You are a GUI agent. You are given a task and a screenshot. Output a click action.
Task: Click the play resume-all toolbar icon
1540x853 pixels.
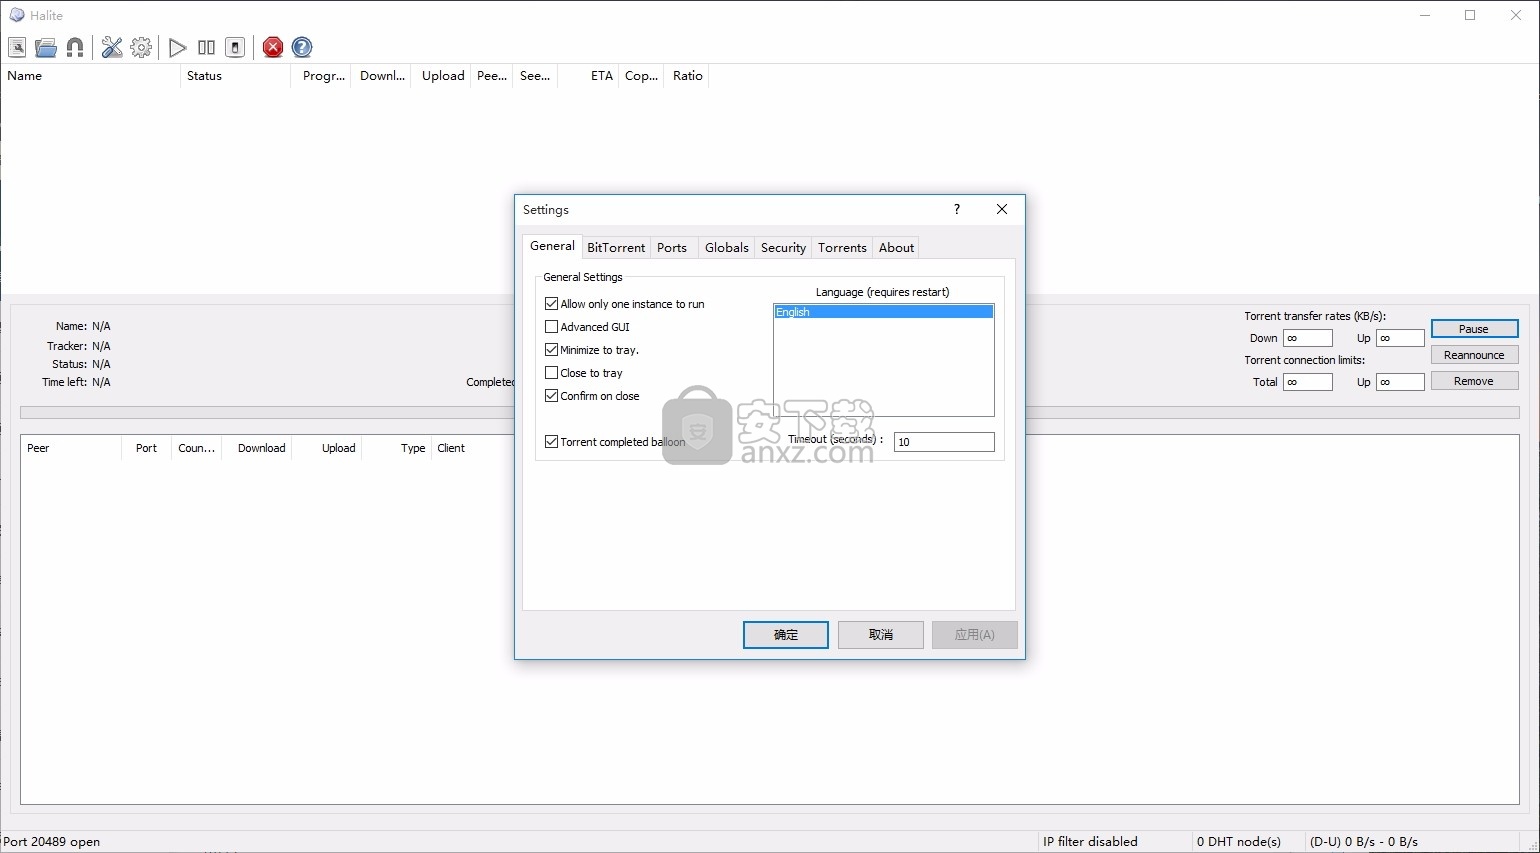[177, 47]
